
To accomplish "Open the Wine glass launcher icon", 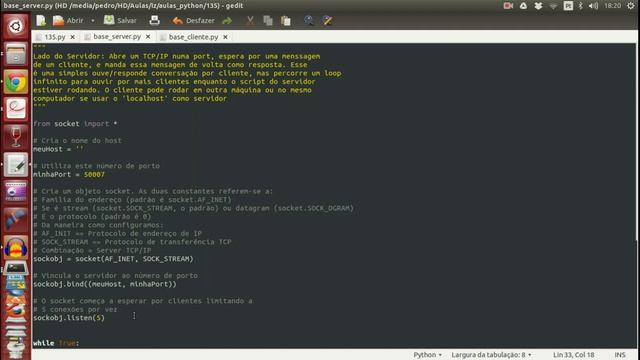I will [16, 137].
